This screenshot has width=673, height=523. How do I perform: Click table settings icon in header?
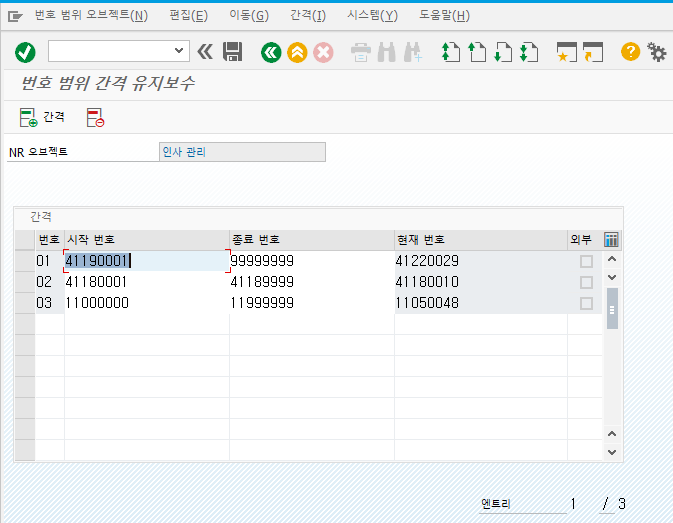point(611,239)
